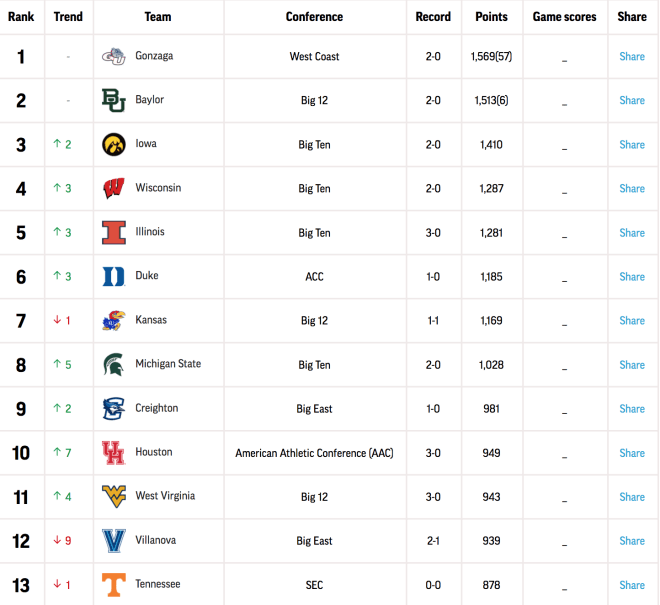Open the Houston UH logo
Image resolution: width=660 pixels, height=605 pixels.
pyautogui.click(x=114, y=453)
